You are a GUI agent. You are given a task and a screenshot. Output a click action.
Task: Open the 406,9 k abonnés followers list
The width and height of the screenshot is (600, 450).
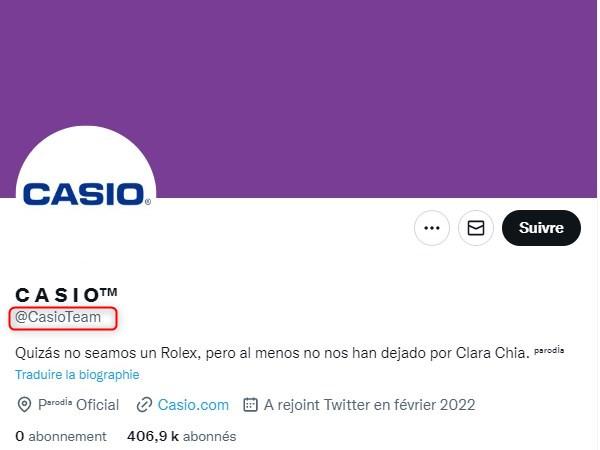(x=182, y=436)
